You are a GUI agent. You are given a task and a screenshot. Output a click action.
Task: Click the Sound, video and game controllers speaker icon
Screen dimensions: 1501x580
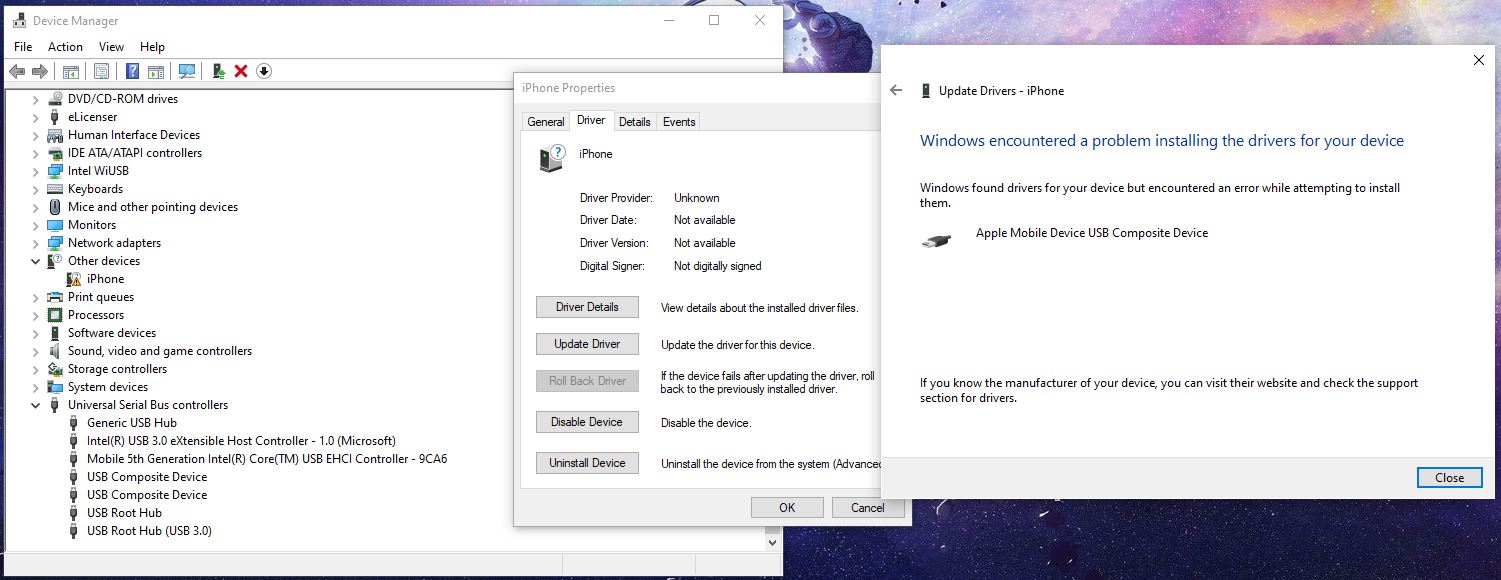(x=56, y=351)
